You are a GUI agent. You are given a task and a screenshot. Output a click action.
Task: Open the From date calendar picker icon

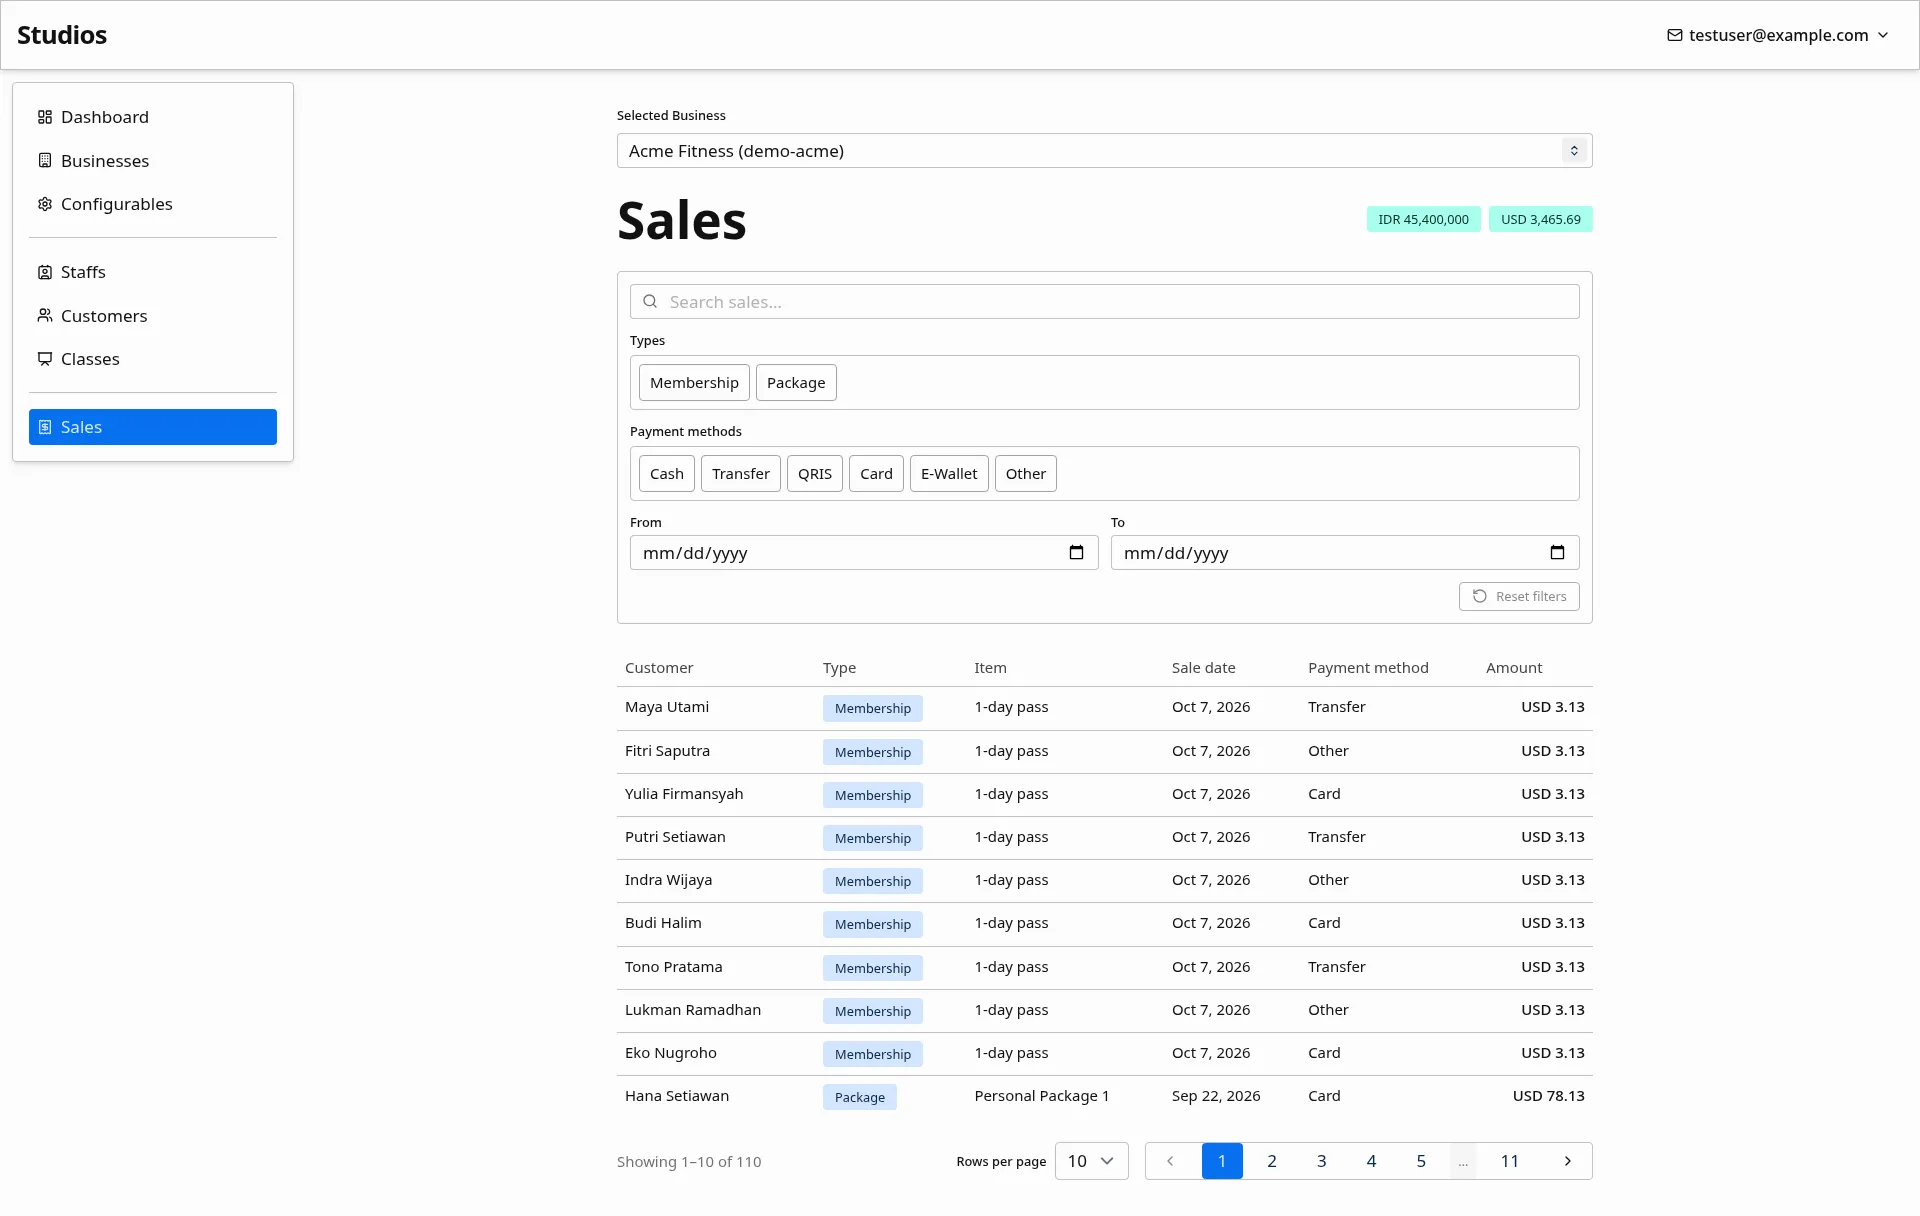point(1076,552)
